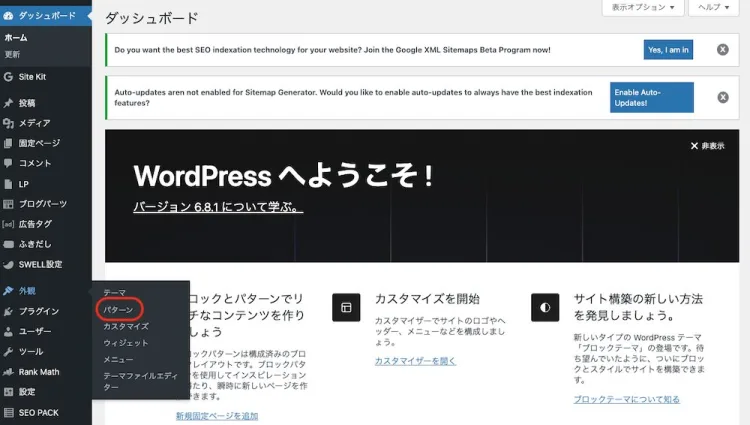Open ホーム under Dashboard menu
Image resolution: width=750 pixels, height=425 pixels.
click(x=16, y=38)
